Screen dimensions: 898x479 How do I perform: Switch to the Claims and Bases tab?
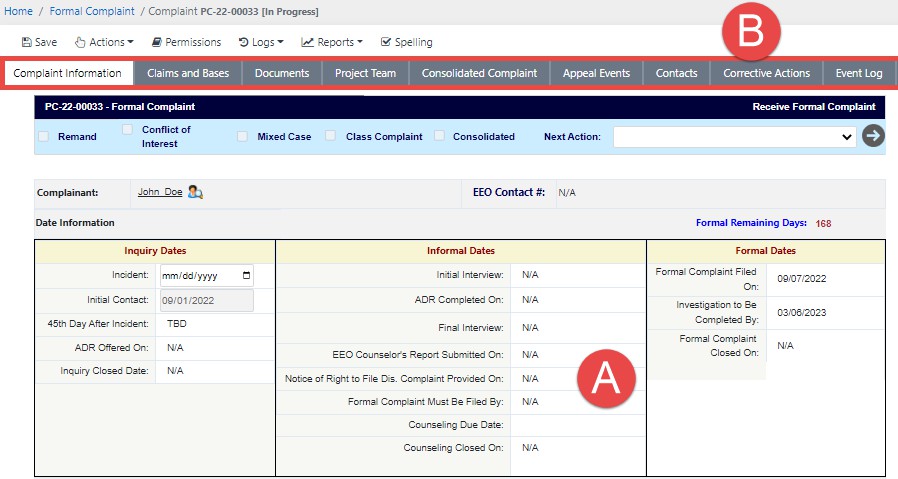tap(188, 73)
